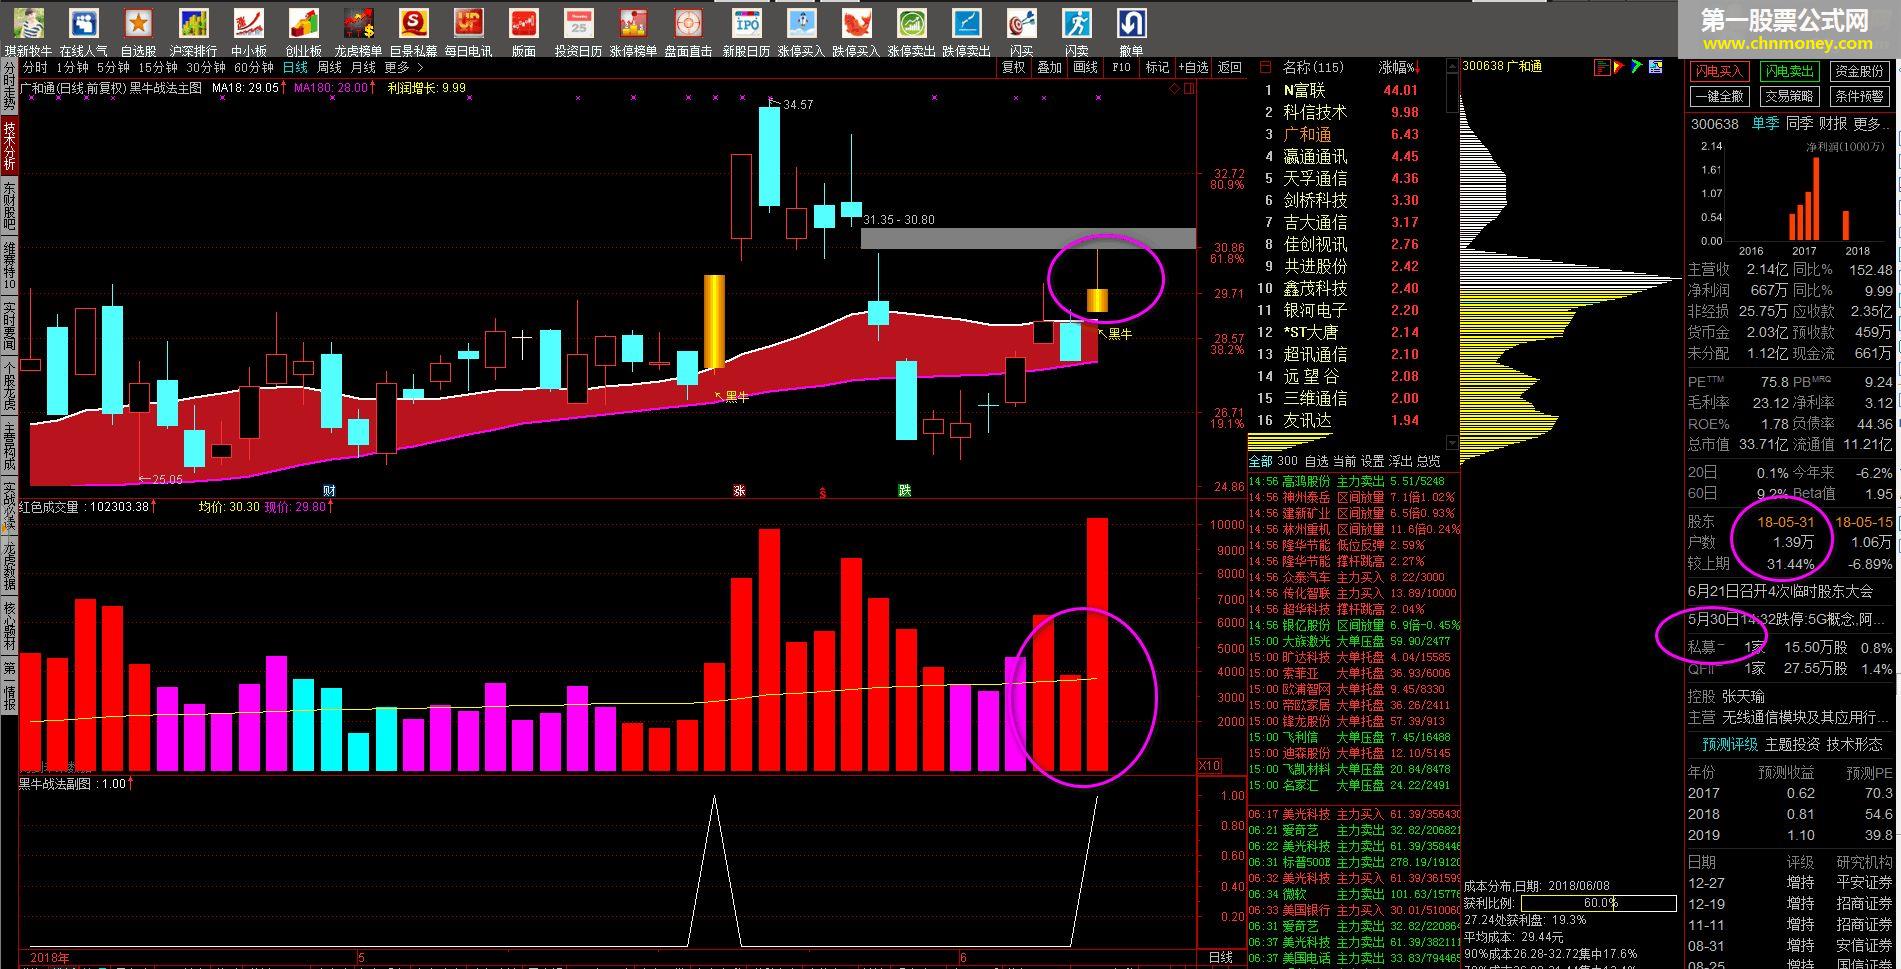Click the small window icon at chart top-right
Viewport: 1901px width, 969px height.
(1189, 88)
